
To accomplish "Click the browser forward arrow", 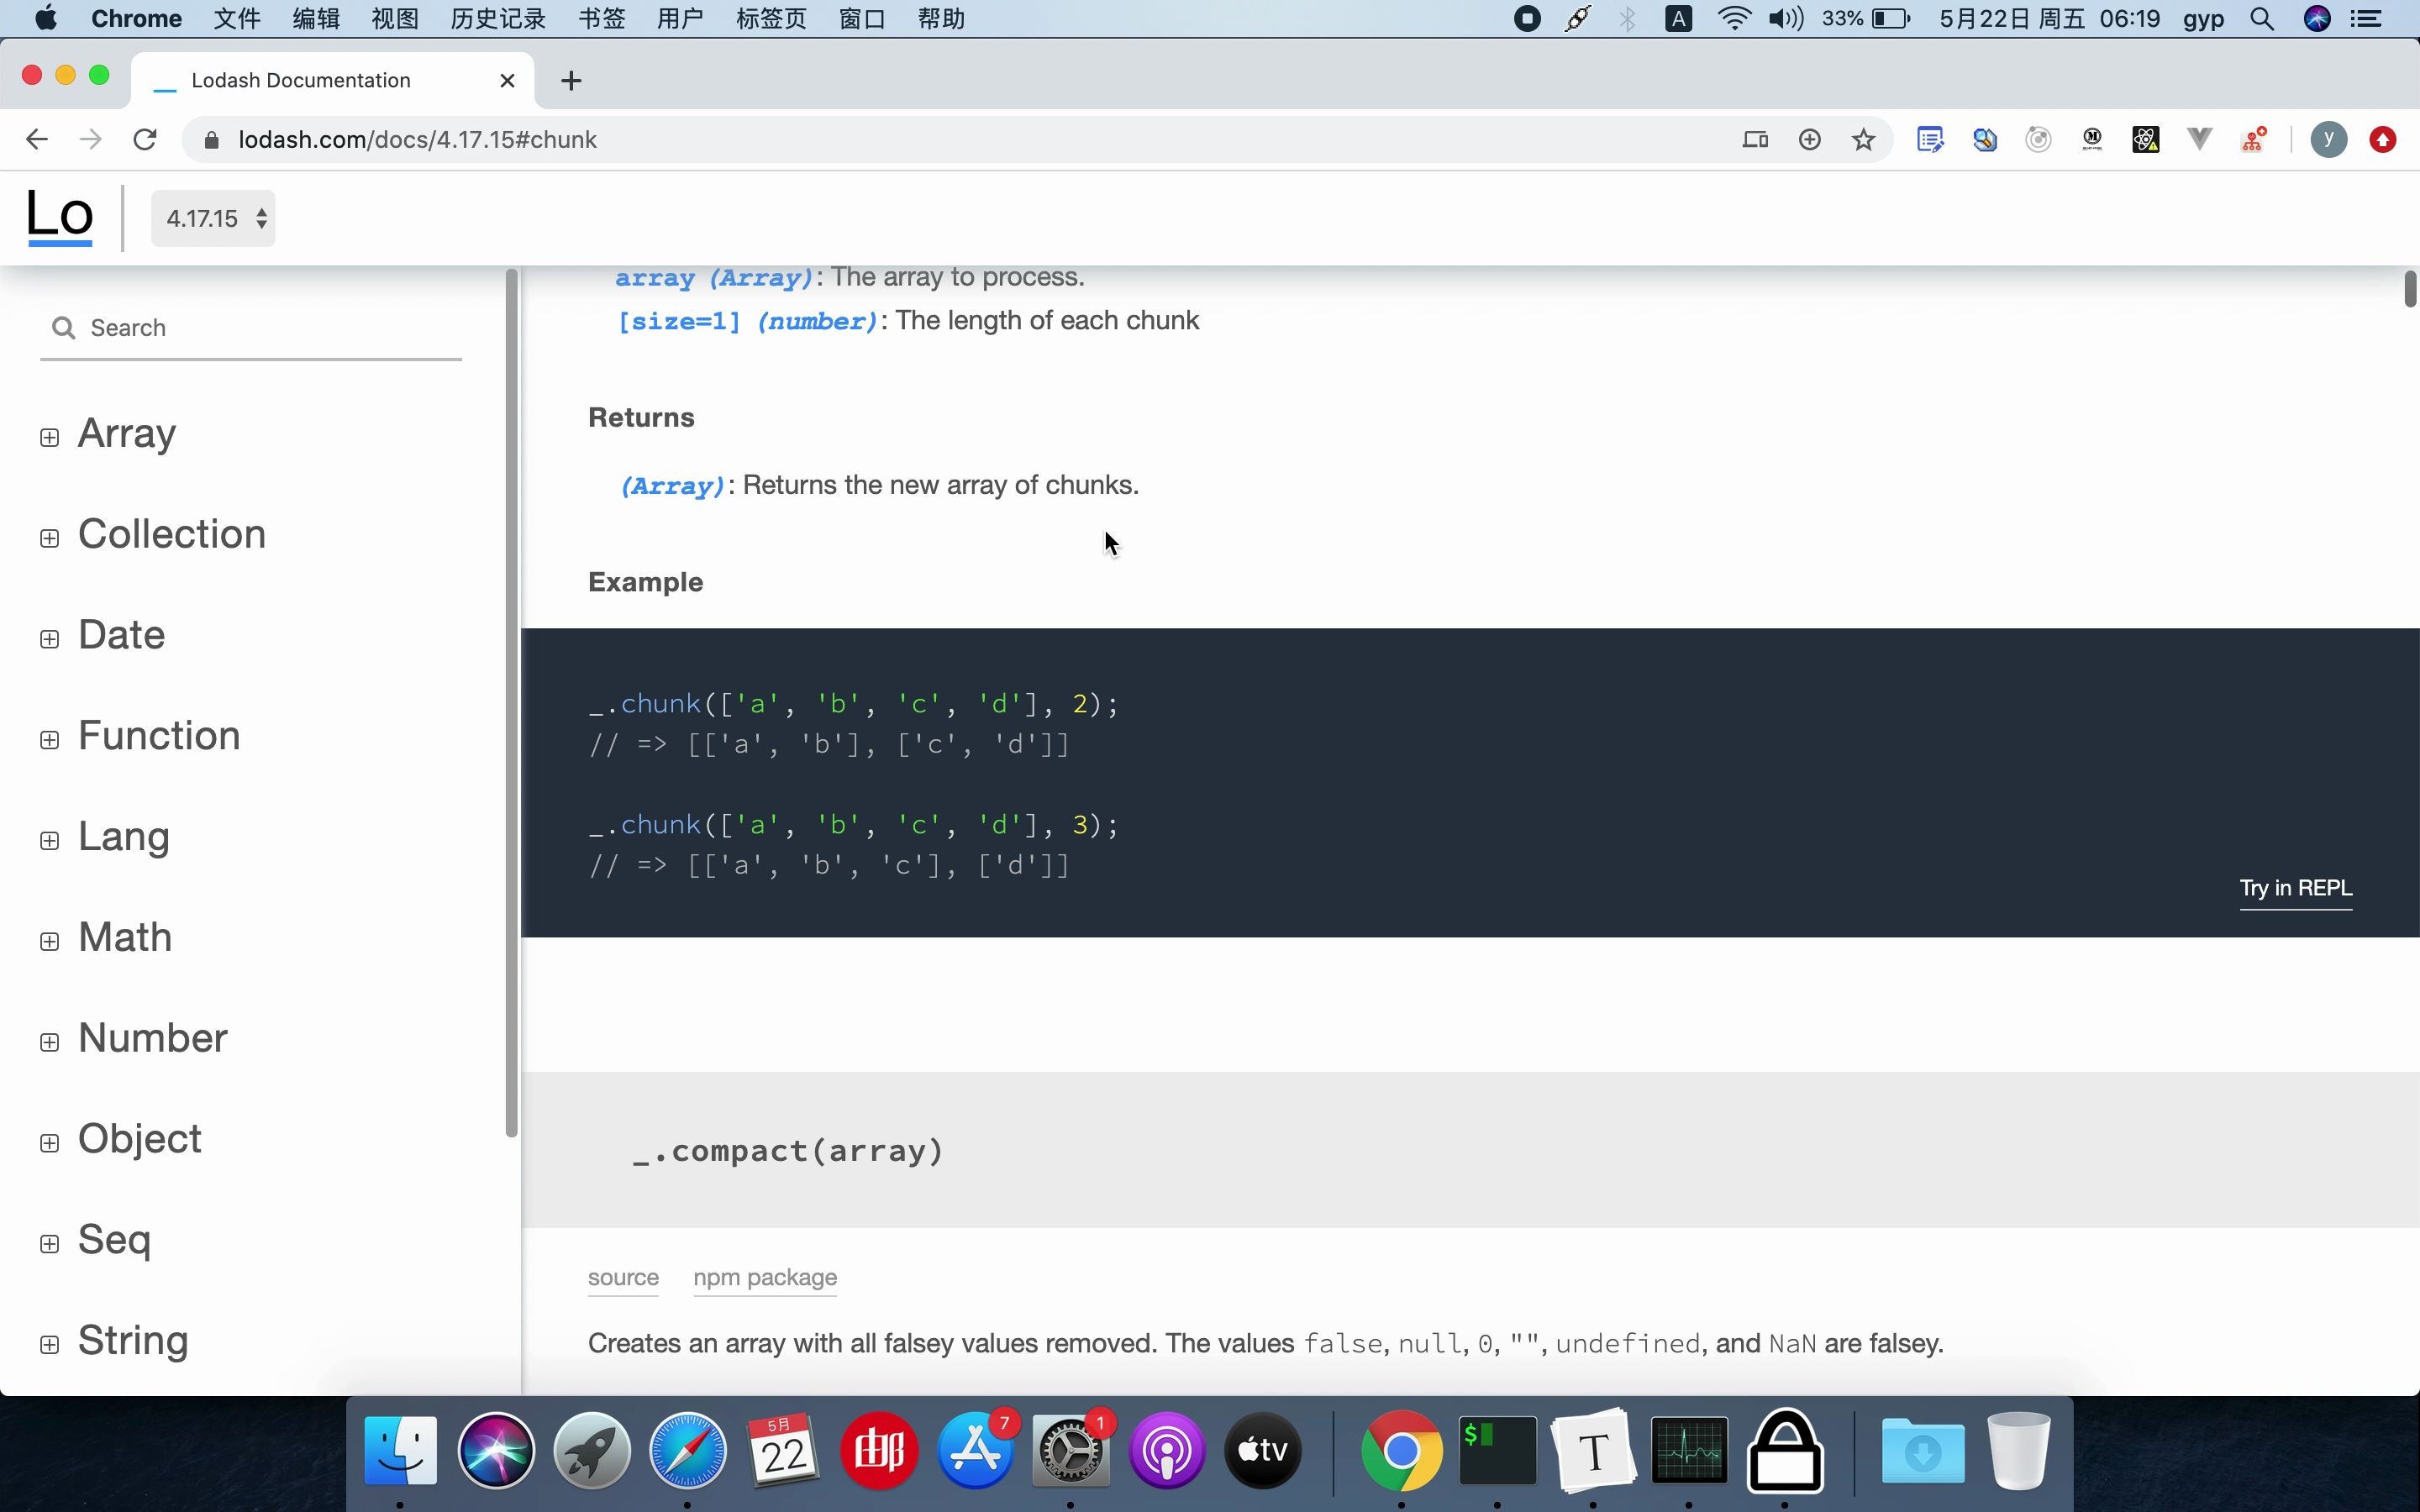I will [91, 139].
